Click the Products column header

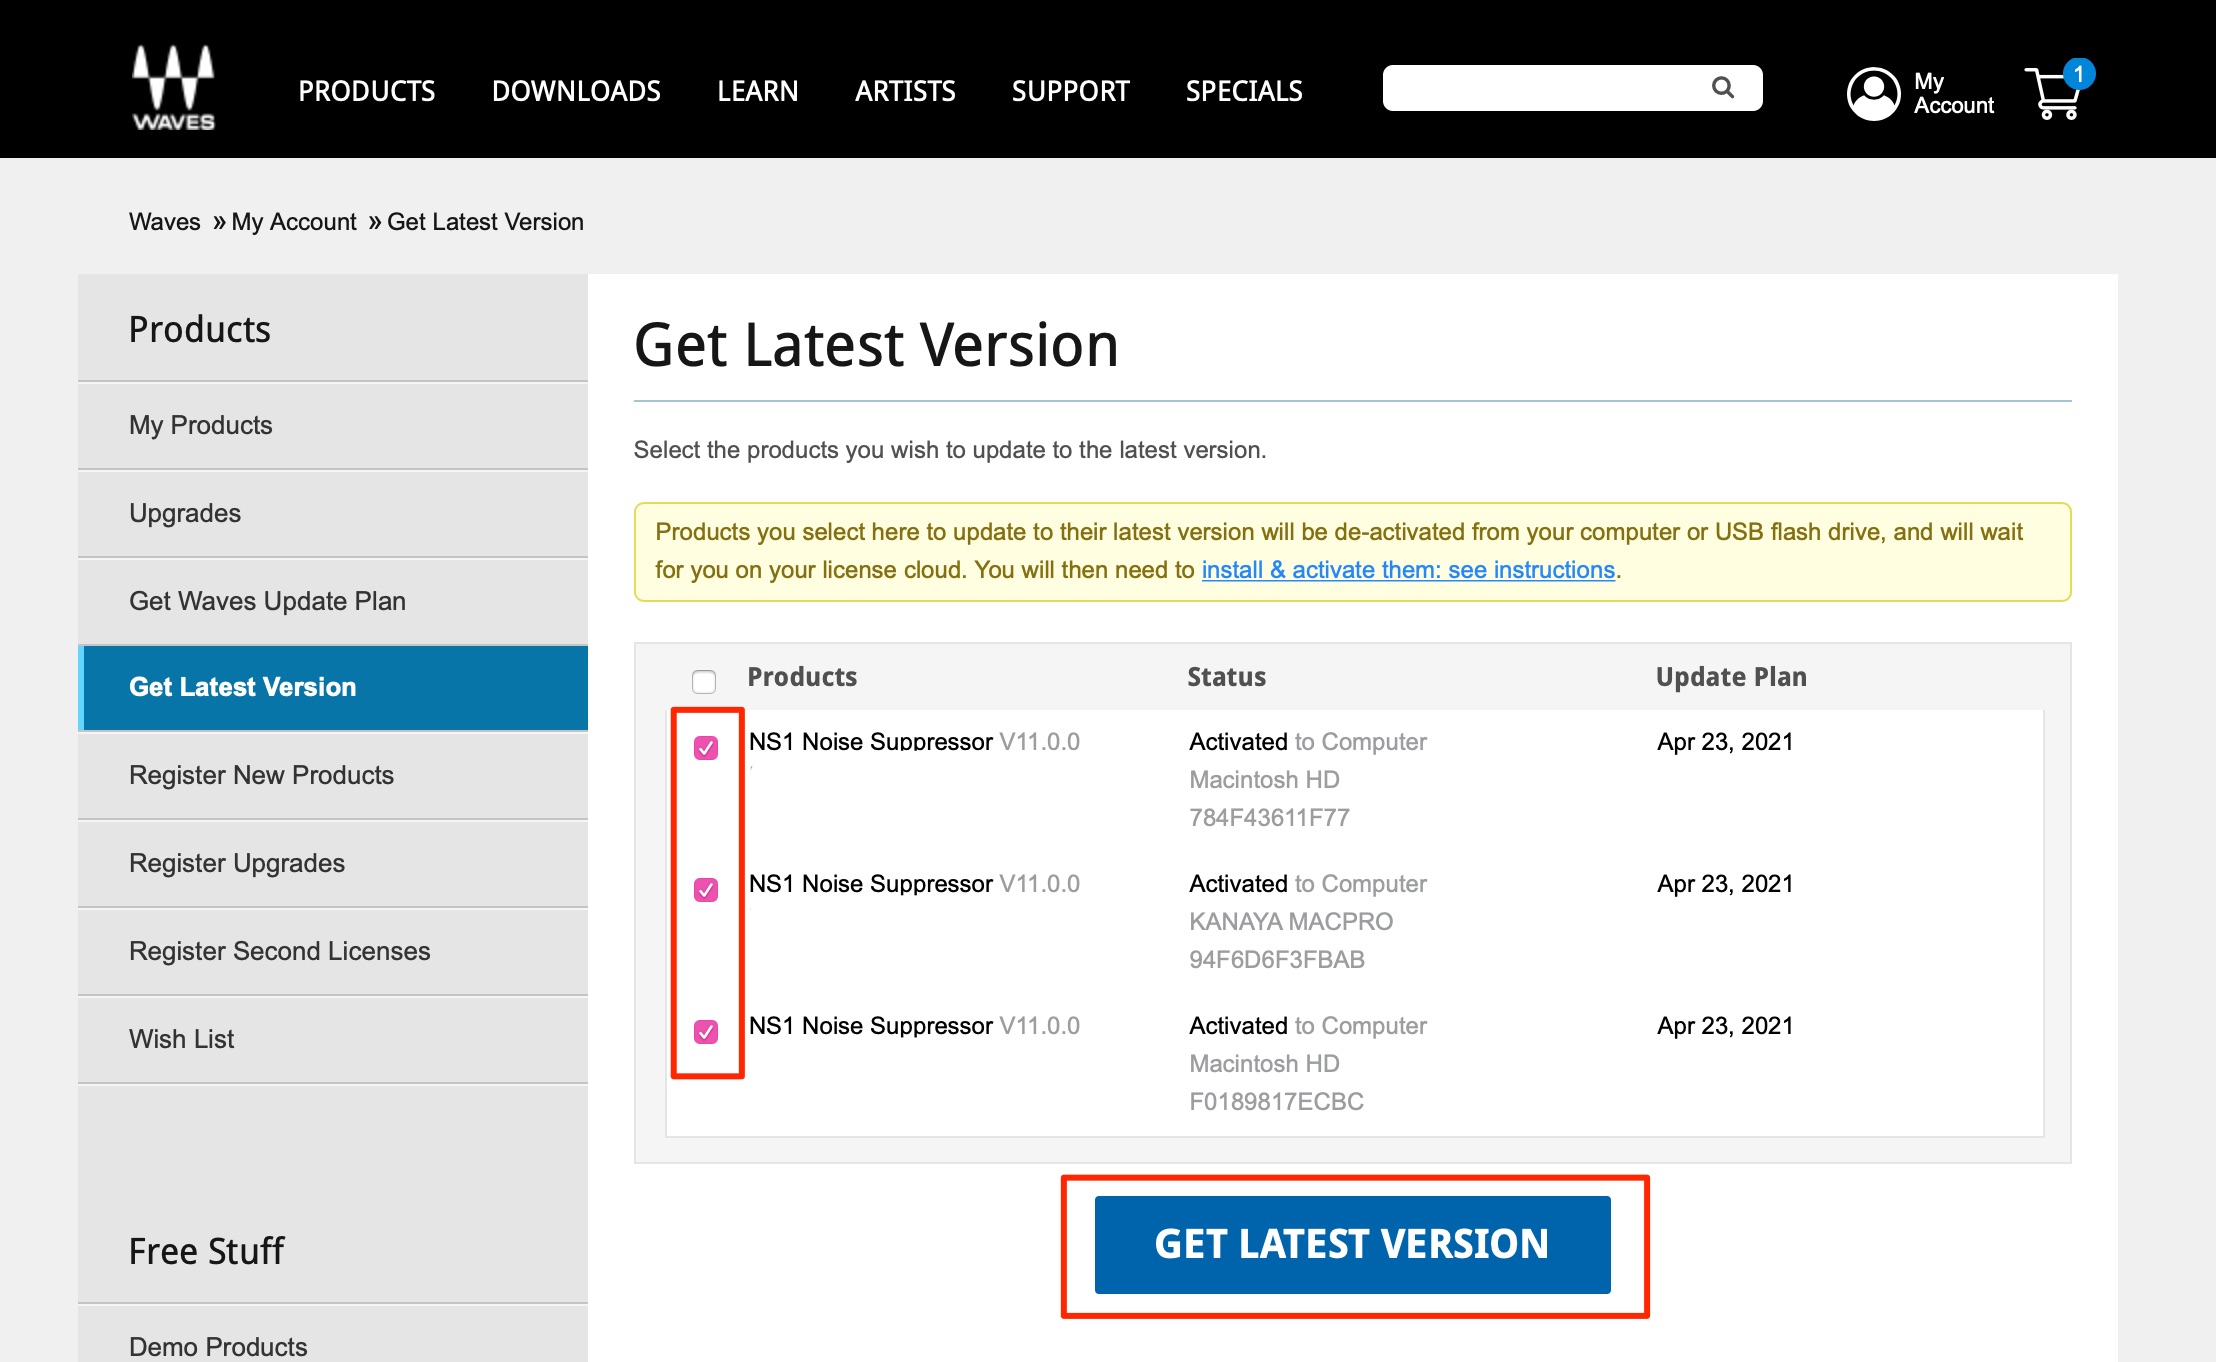tap(802, 677)
